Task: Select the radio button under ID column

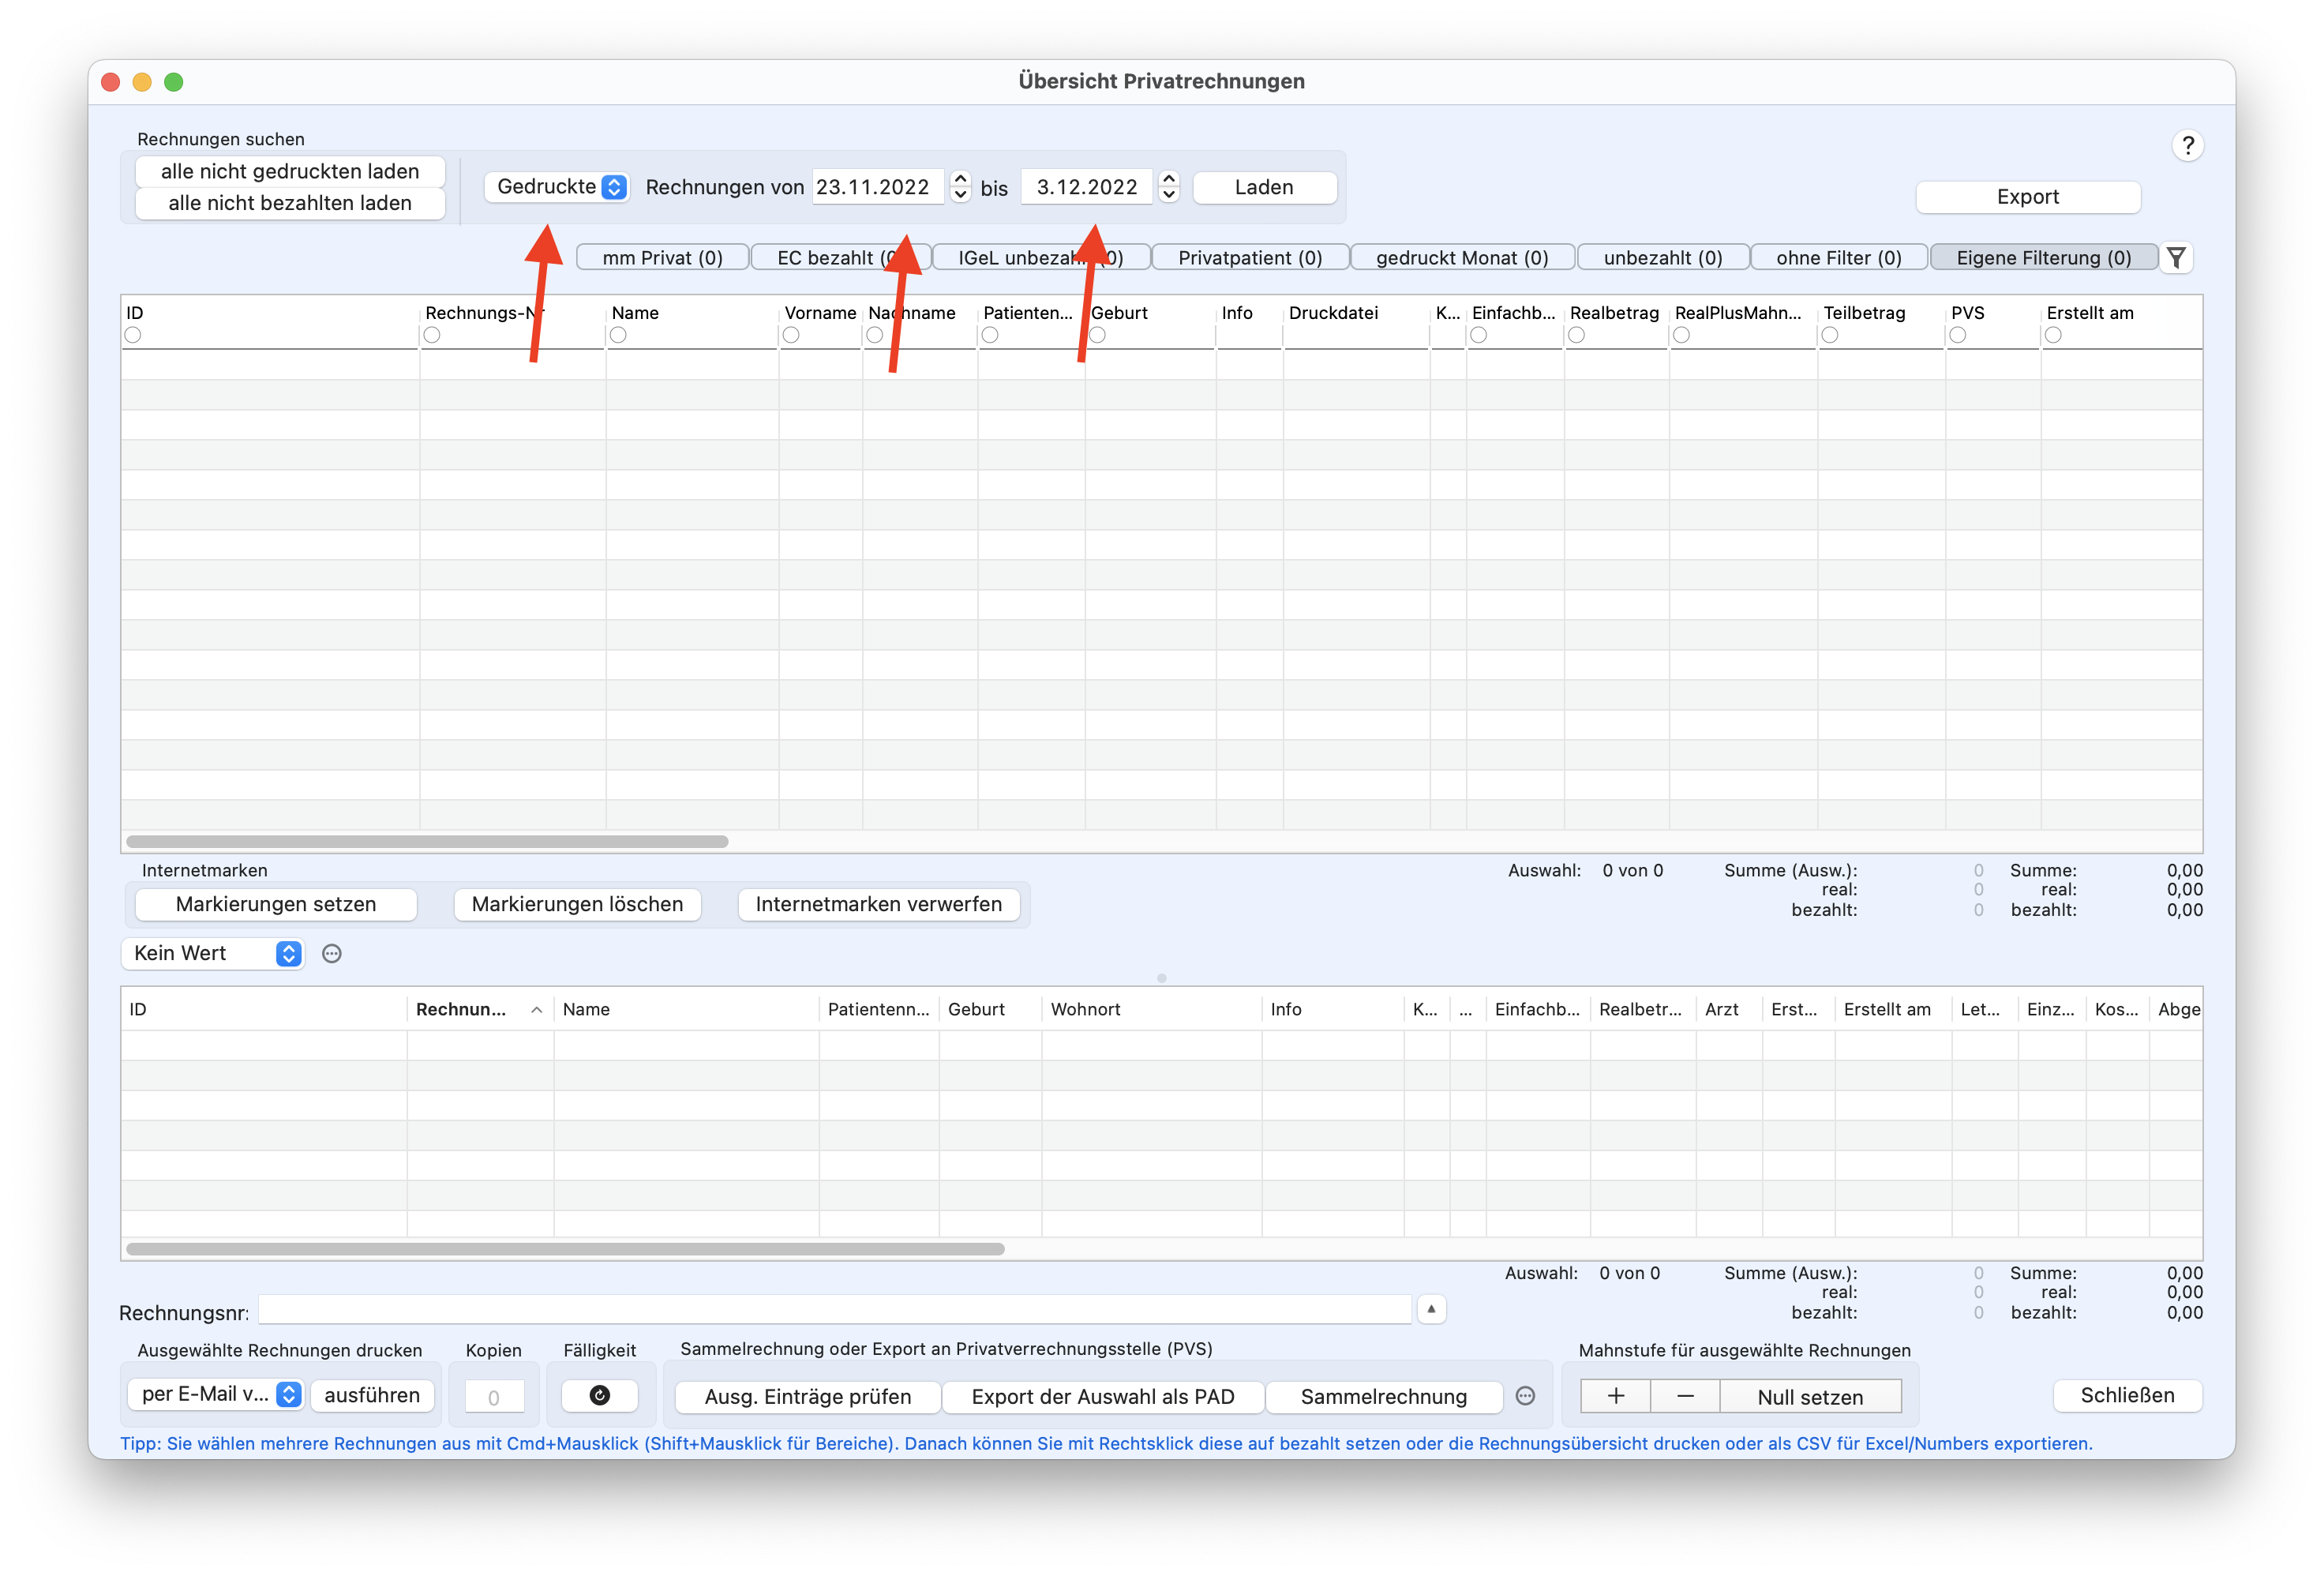Action: click(x=133, y=335)
